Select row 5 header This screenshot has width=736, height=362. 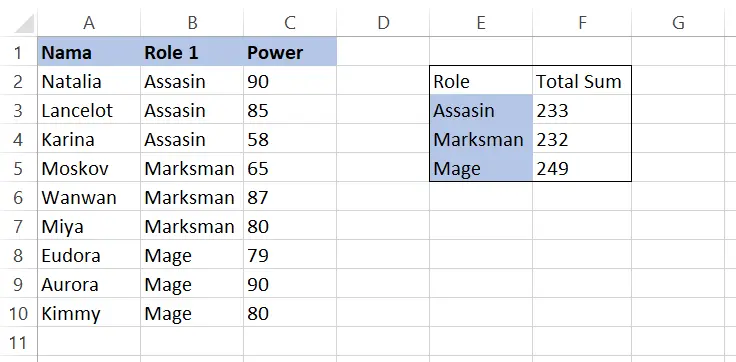pos(18,168)
